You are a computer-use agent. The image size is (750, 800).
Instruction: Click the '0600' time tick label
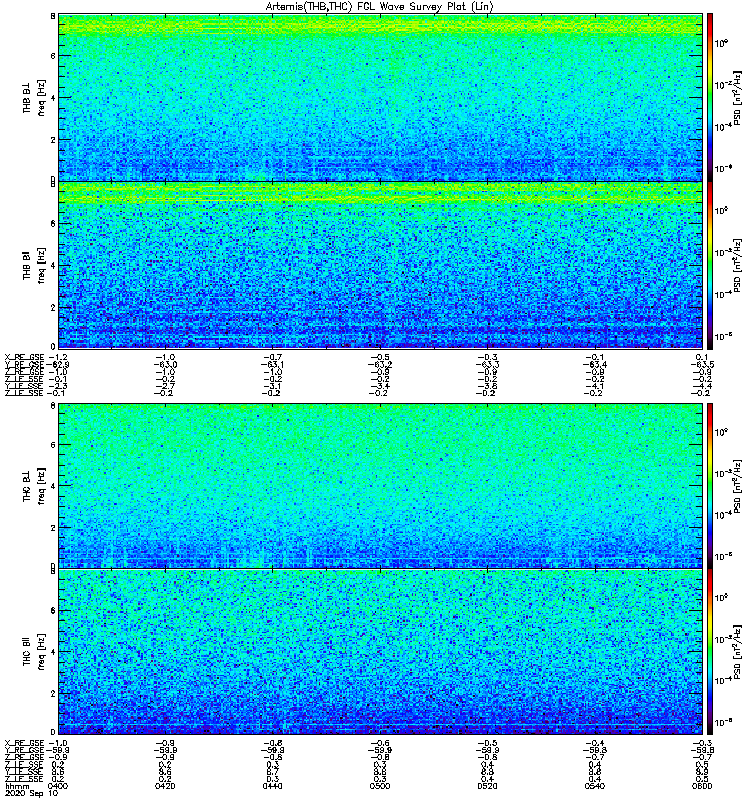[x=702, y=786]
